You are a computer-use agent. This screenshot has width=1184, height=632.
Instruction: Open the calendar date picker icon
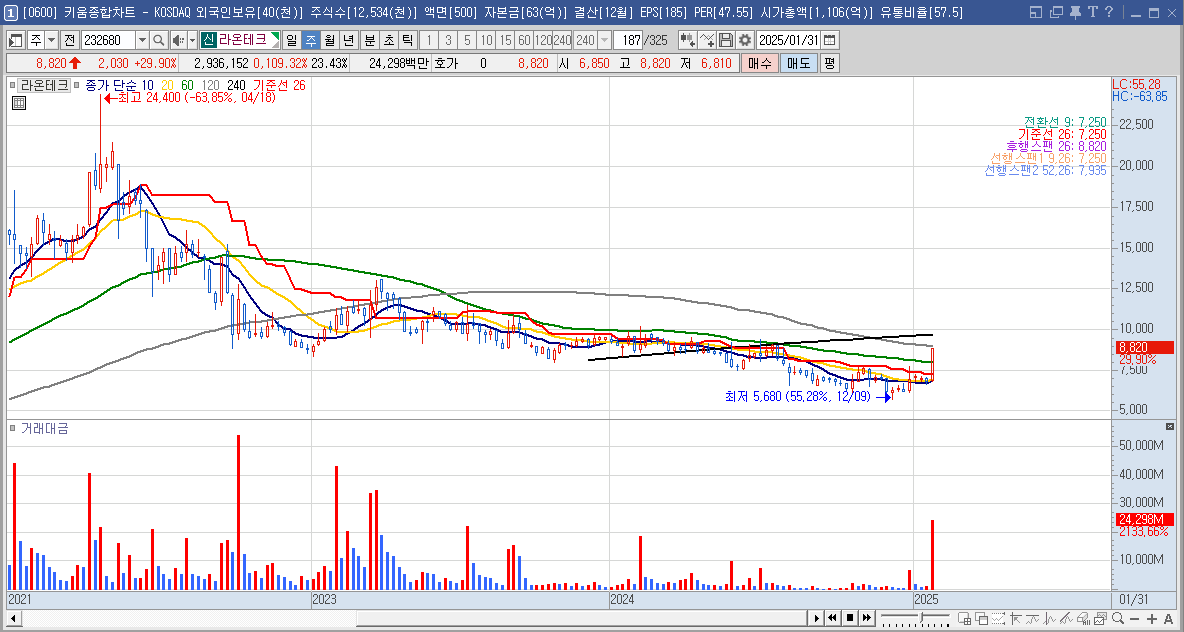(x=829, y=40)
